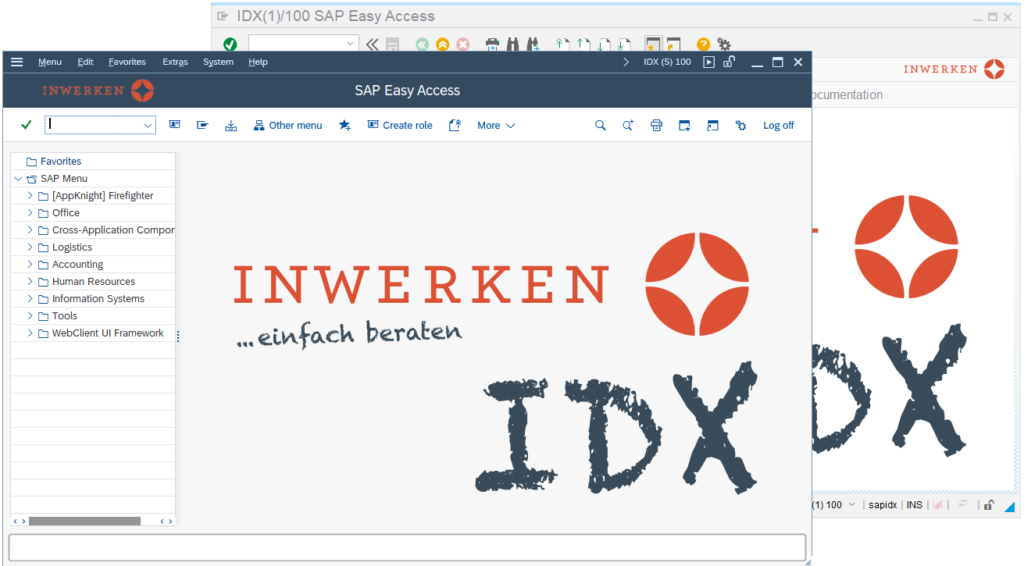Open the system info dropdown in back status bar
The height and width of the screenshot is (566, 1024).
[852, 505]
